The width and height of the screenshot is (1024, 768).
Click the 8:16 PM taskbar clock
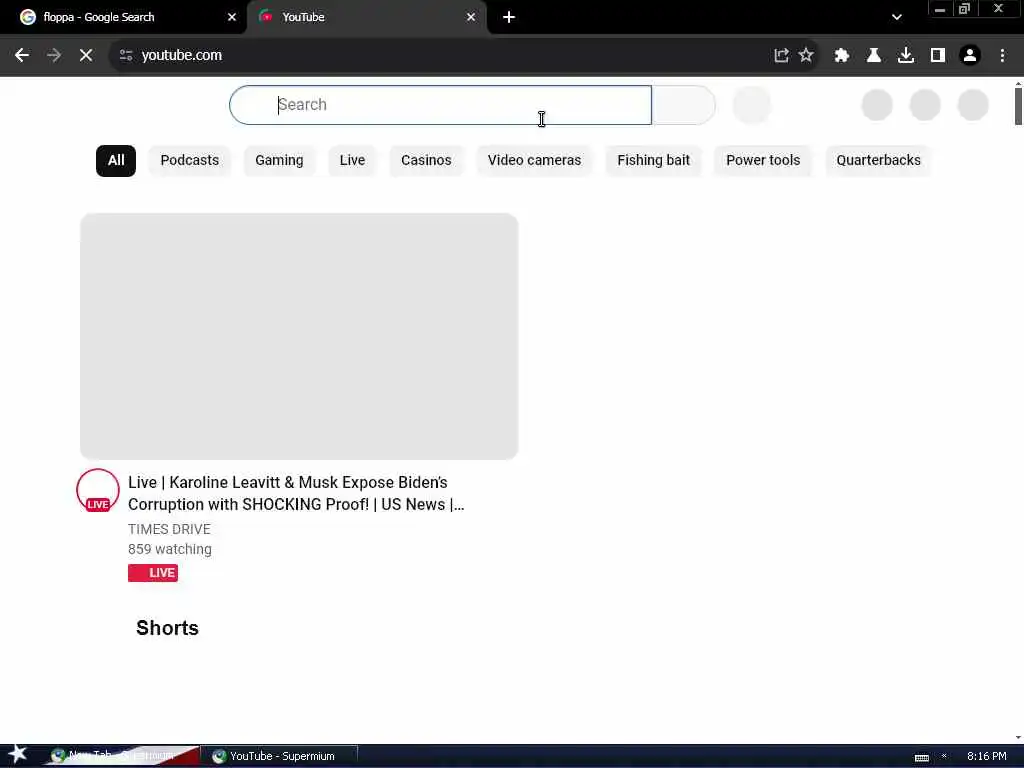pos(986,756)
